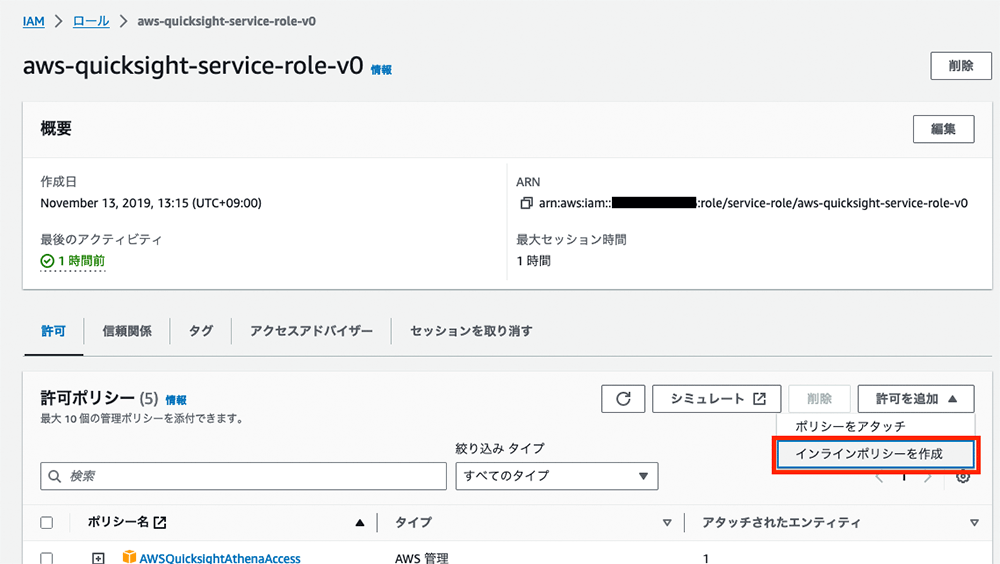The width and height of the screenshot is (1000, 564).
Task: Sort by ポリシー名 ascending arrow
Action: tap(360, 523)
